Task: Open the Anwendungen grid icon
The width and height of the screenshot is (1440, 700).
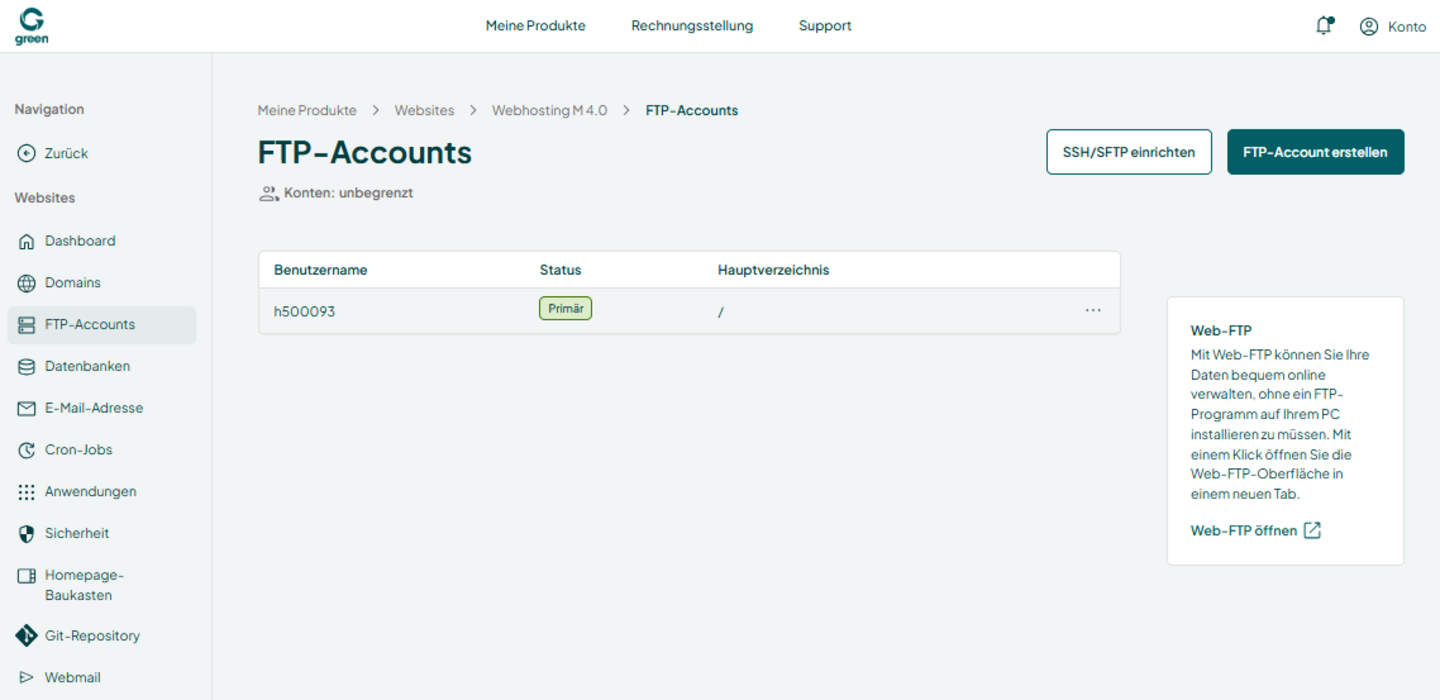Action: pyautogui.click(x=27, y=492)
